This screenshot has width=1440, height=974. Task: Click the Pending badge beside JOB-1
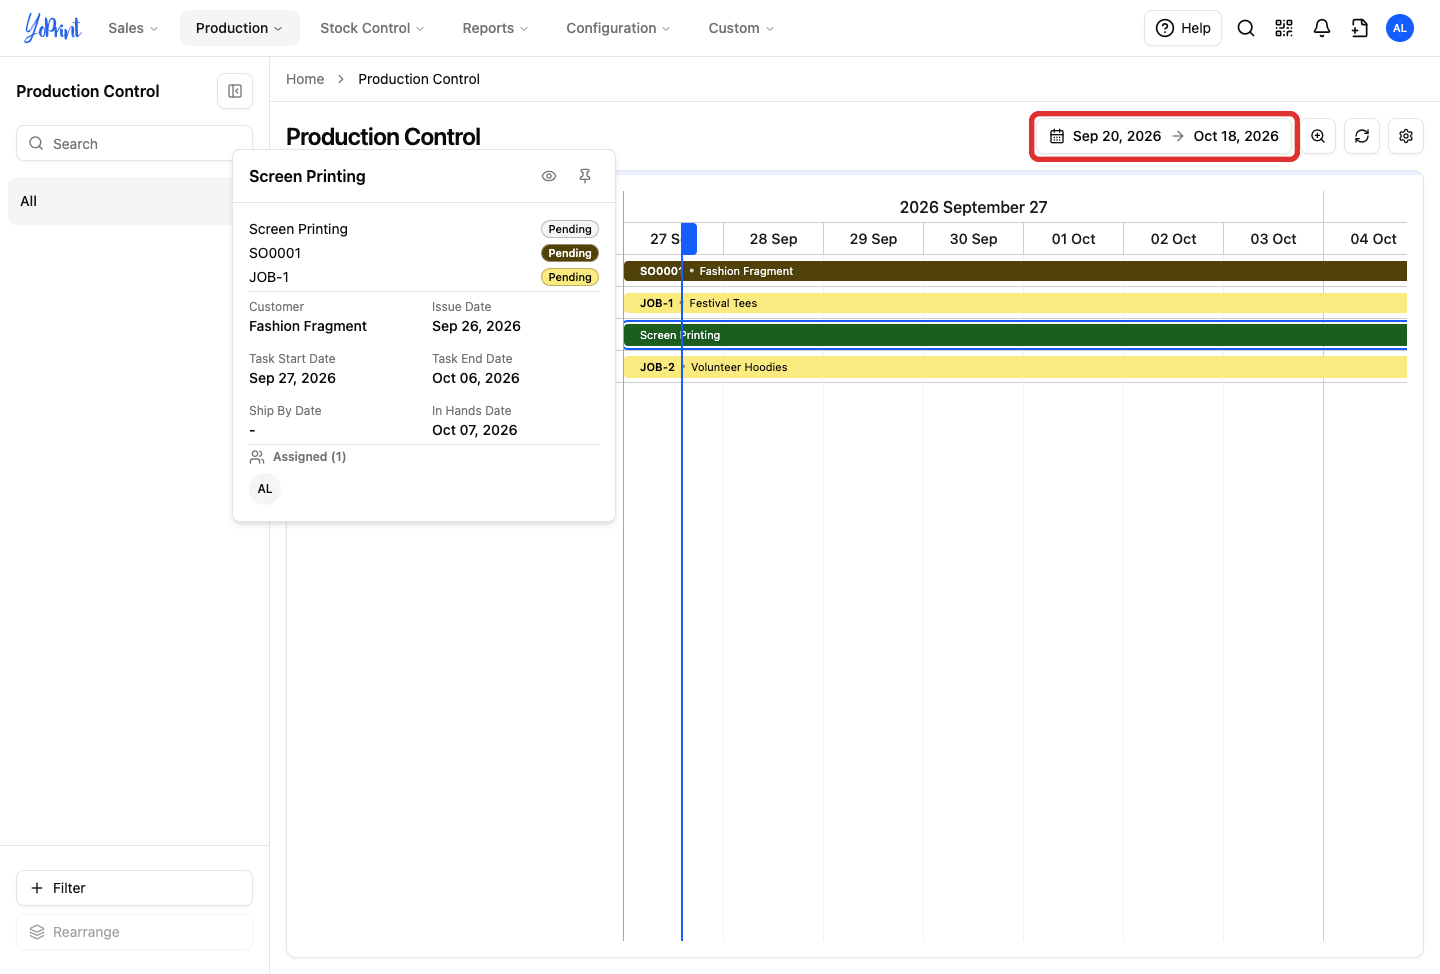coord(570,277)
